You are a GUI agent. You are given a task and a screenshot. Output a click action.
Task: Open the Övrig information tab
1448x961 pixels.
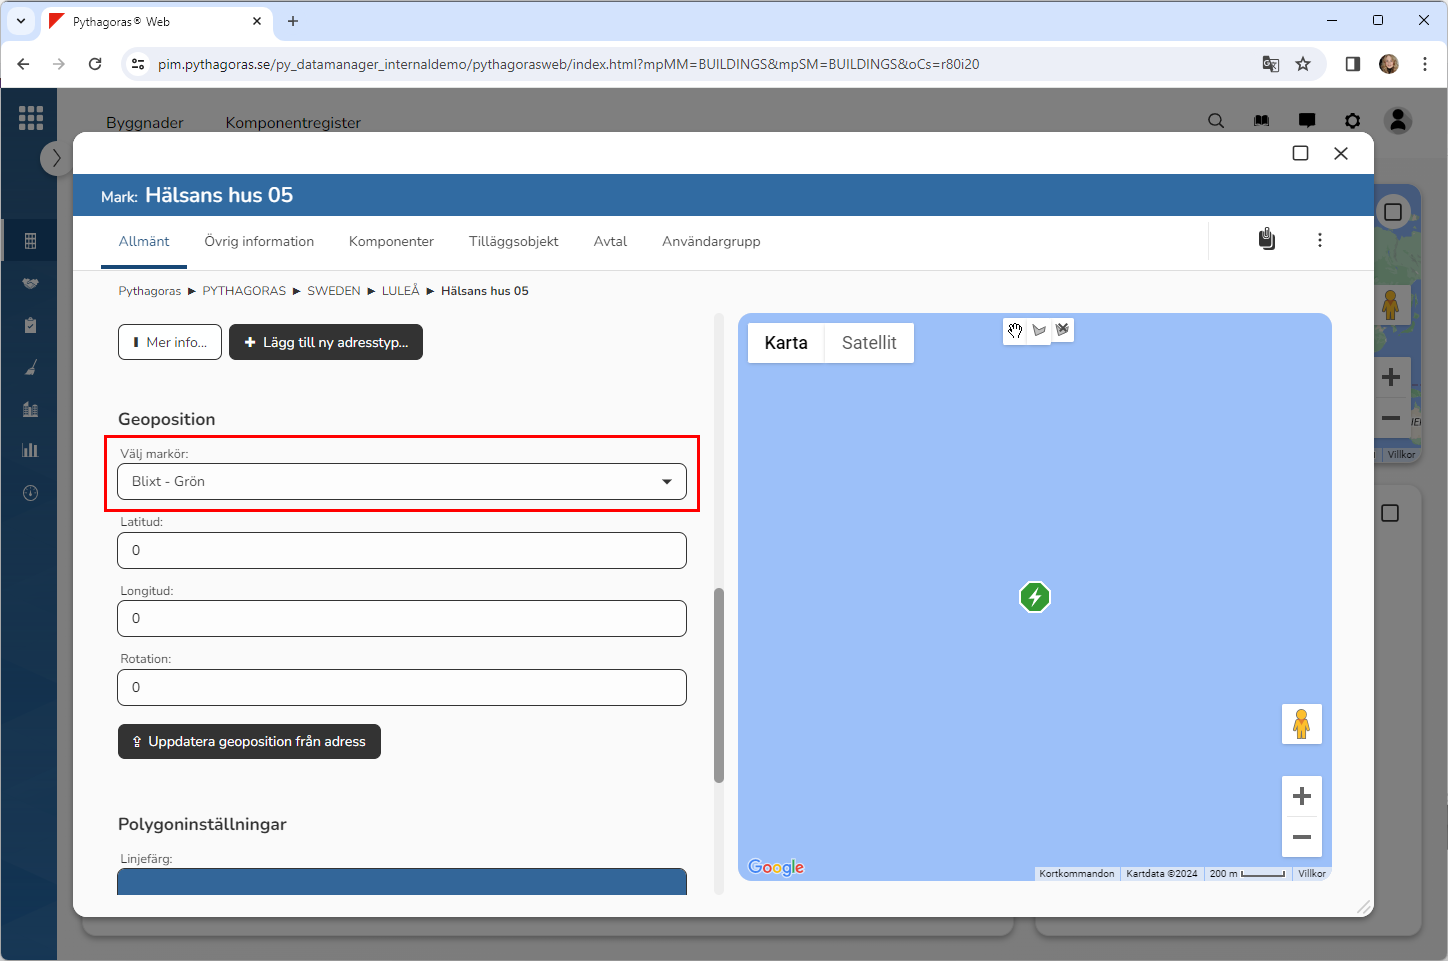pyautogui.click(x=259, y=242)
